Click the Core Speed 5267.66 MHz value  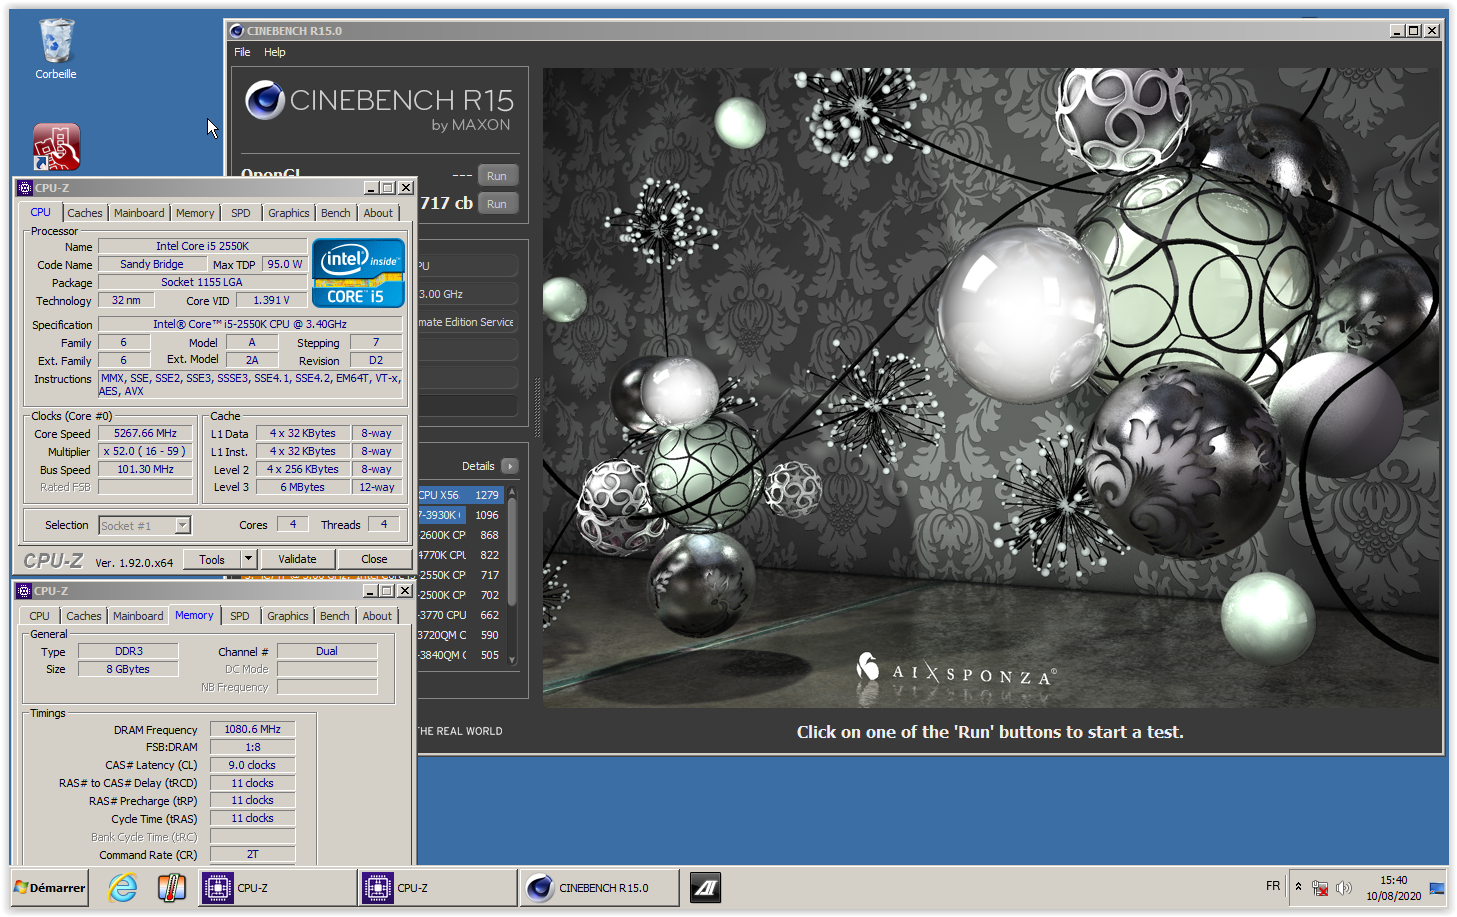(145, 433)
